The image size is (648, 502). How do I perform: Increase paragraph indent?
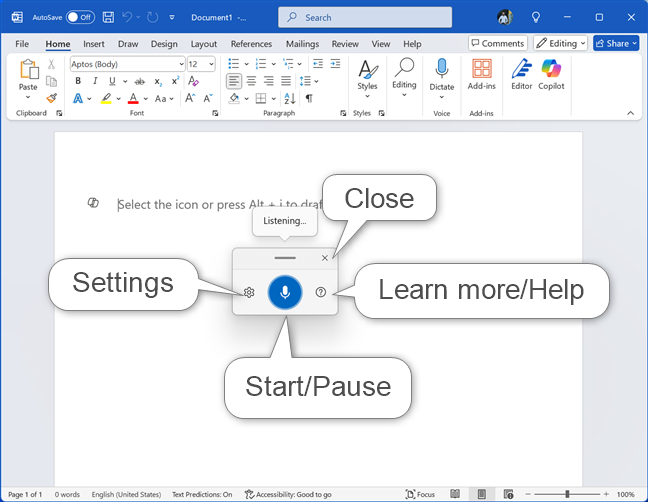[x=336, y=64]
